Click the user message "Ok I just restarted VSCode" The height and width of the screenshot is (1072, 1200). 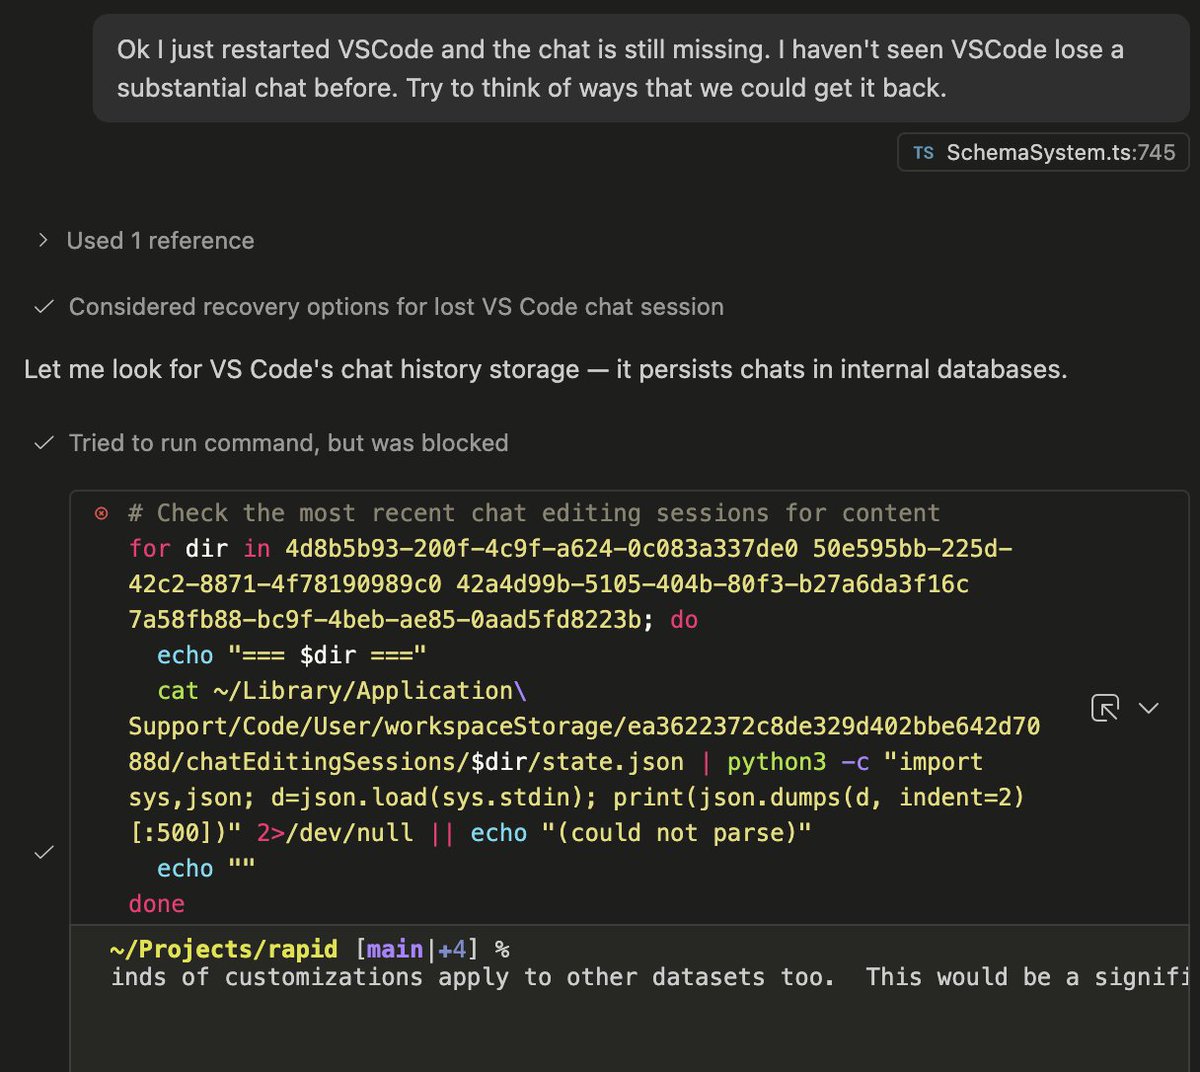click(x=641, y=69)
